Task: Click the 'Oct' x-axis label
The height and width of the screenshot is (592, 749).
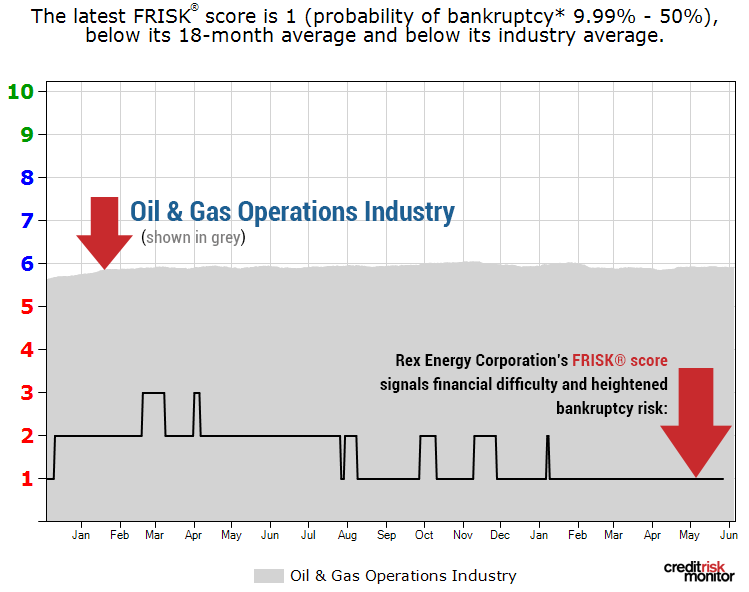Action: click(x=424, y=535)
